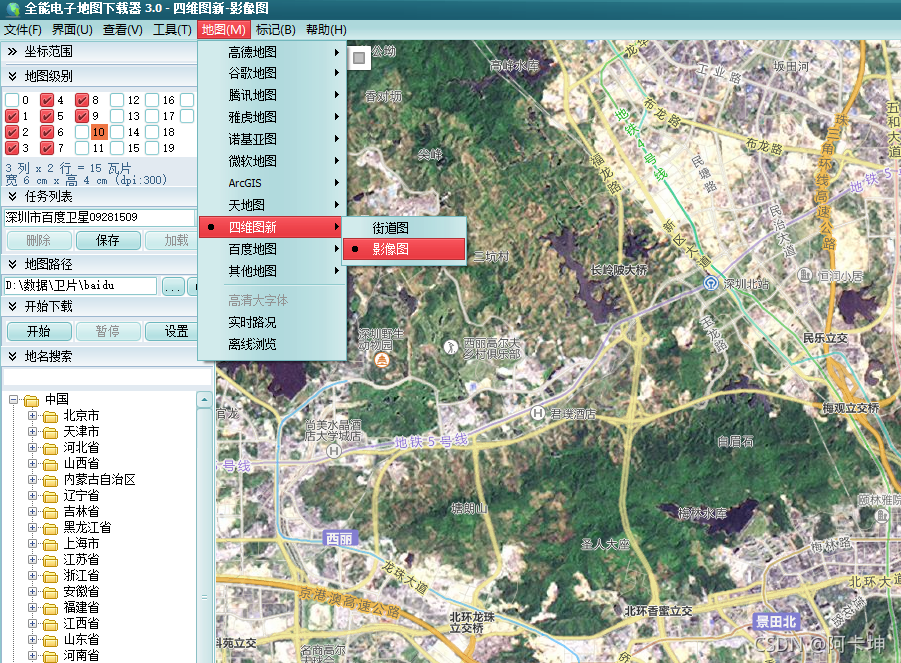901x663 pixels.
Task: Click the 景田北 station label on map
Action: [776, 621]
